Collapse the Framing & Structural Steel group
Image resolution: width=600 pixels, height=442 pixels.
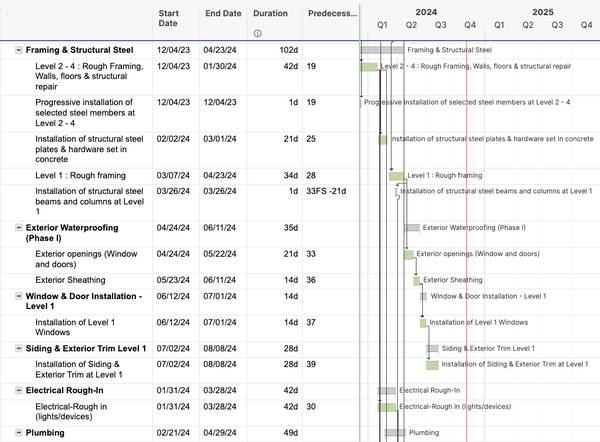18,50
